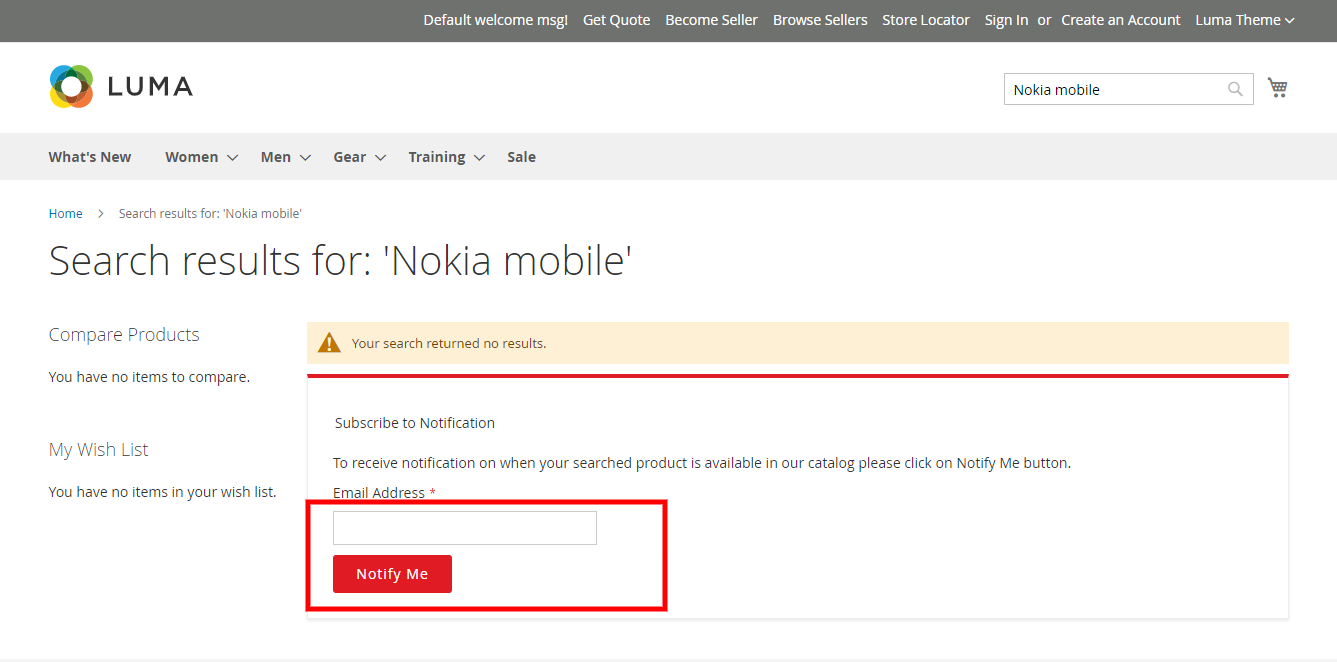Click 'You have no items to compare.' text

click(x=150, y=377)
